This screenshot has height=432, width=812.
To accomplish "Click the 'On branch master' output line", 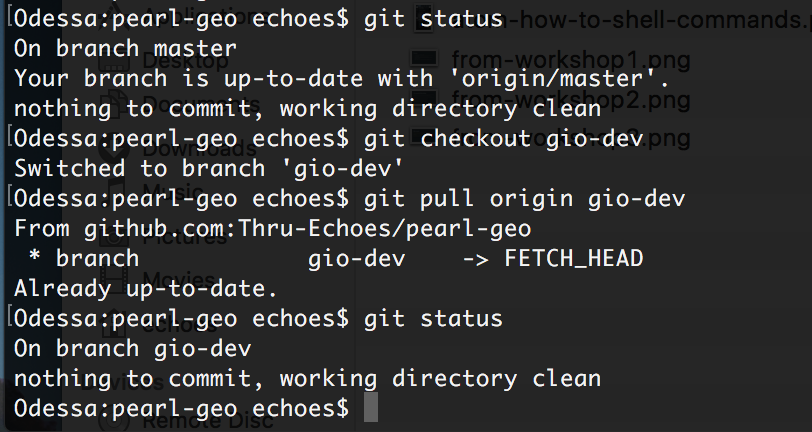I will [125, 49].
